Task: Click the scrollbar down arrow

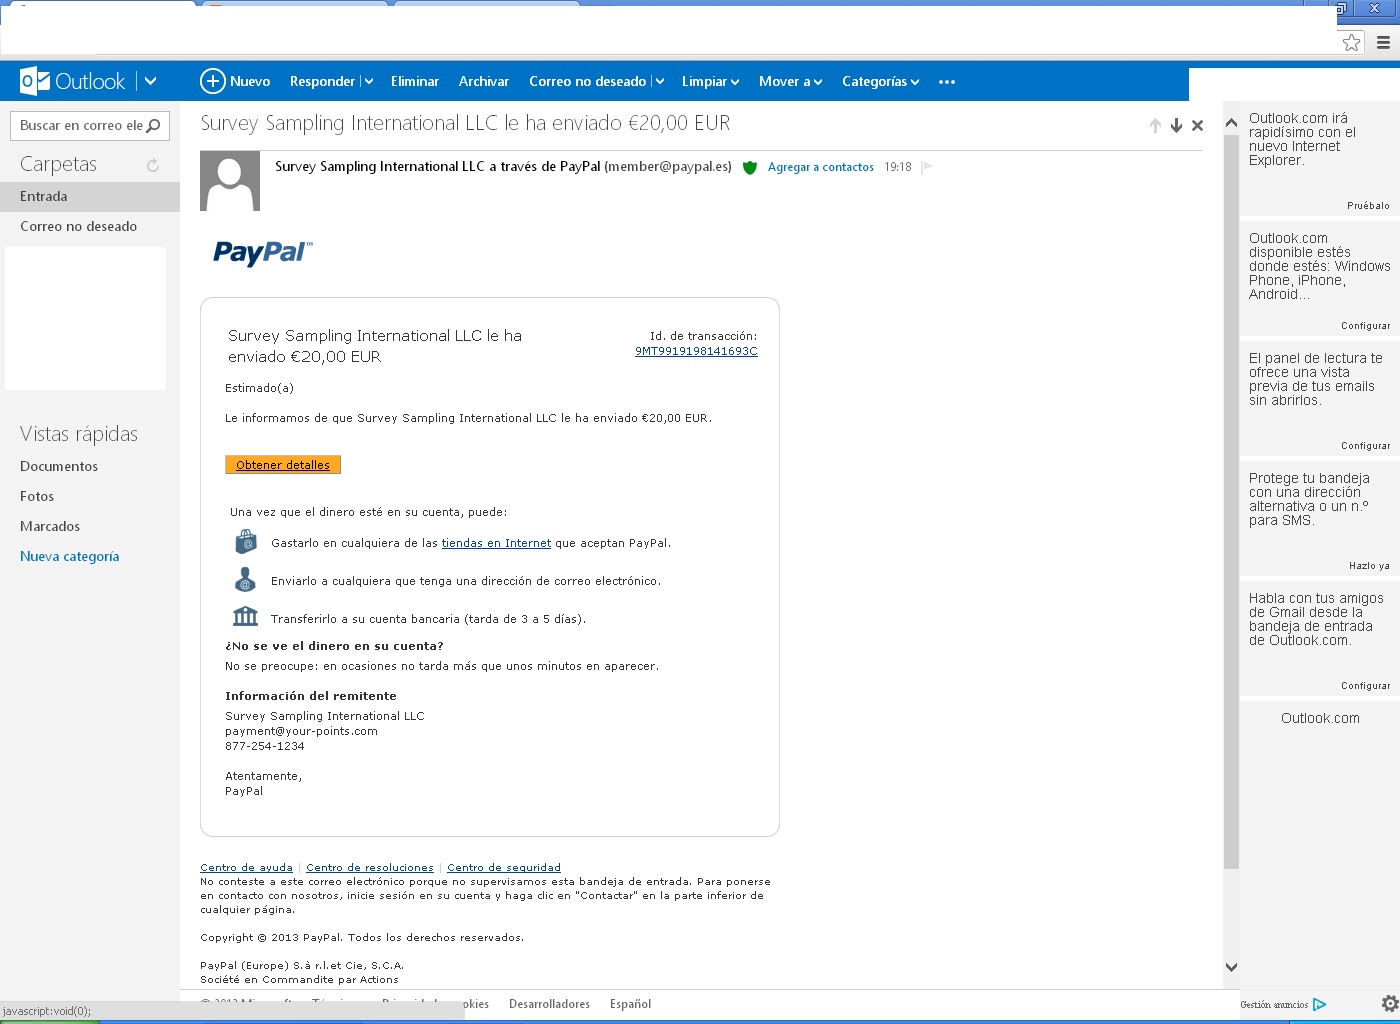Action: pyautogui.click(x=1231, y=967)
